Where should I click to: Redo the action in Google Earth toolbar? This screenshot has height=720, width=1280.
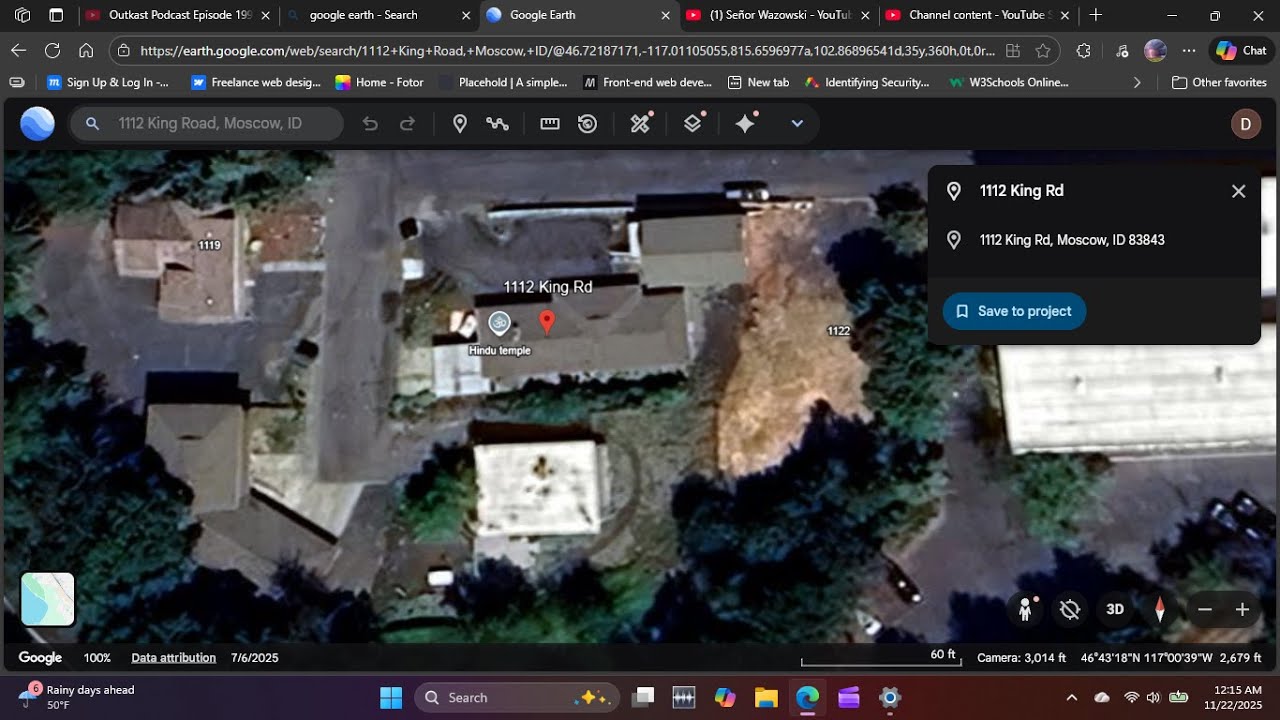407,123
